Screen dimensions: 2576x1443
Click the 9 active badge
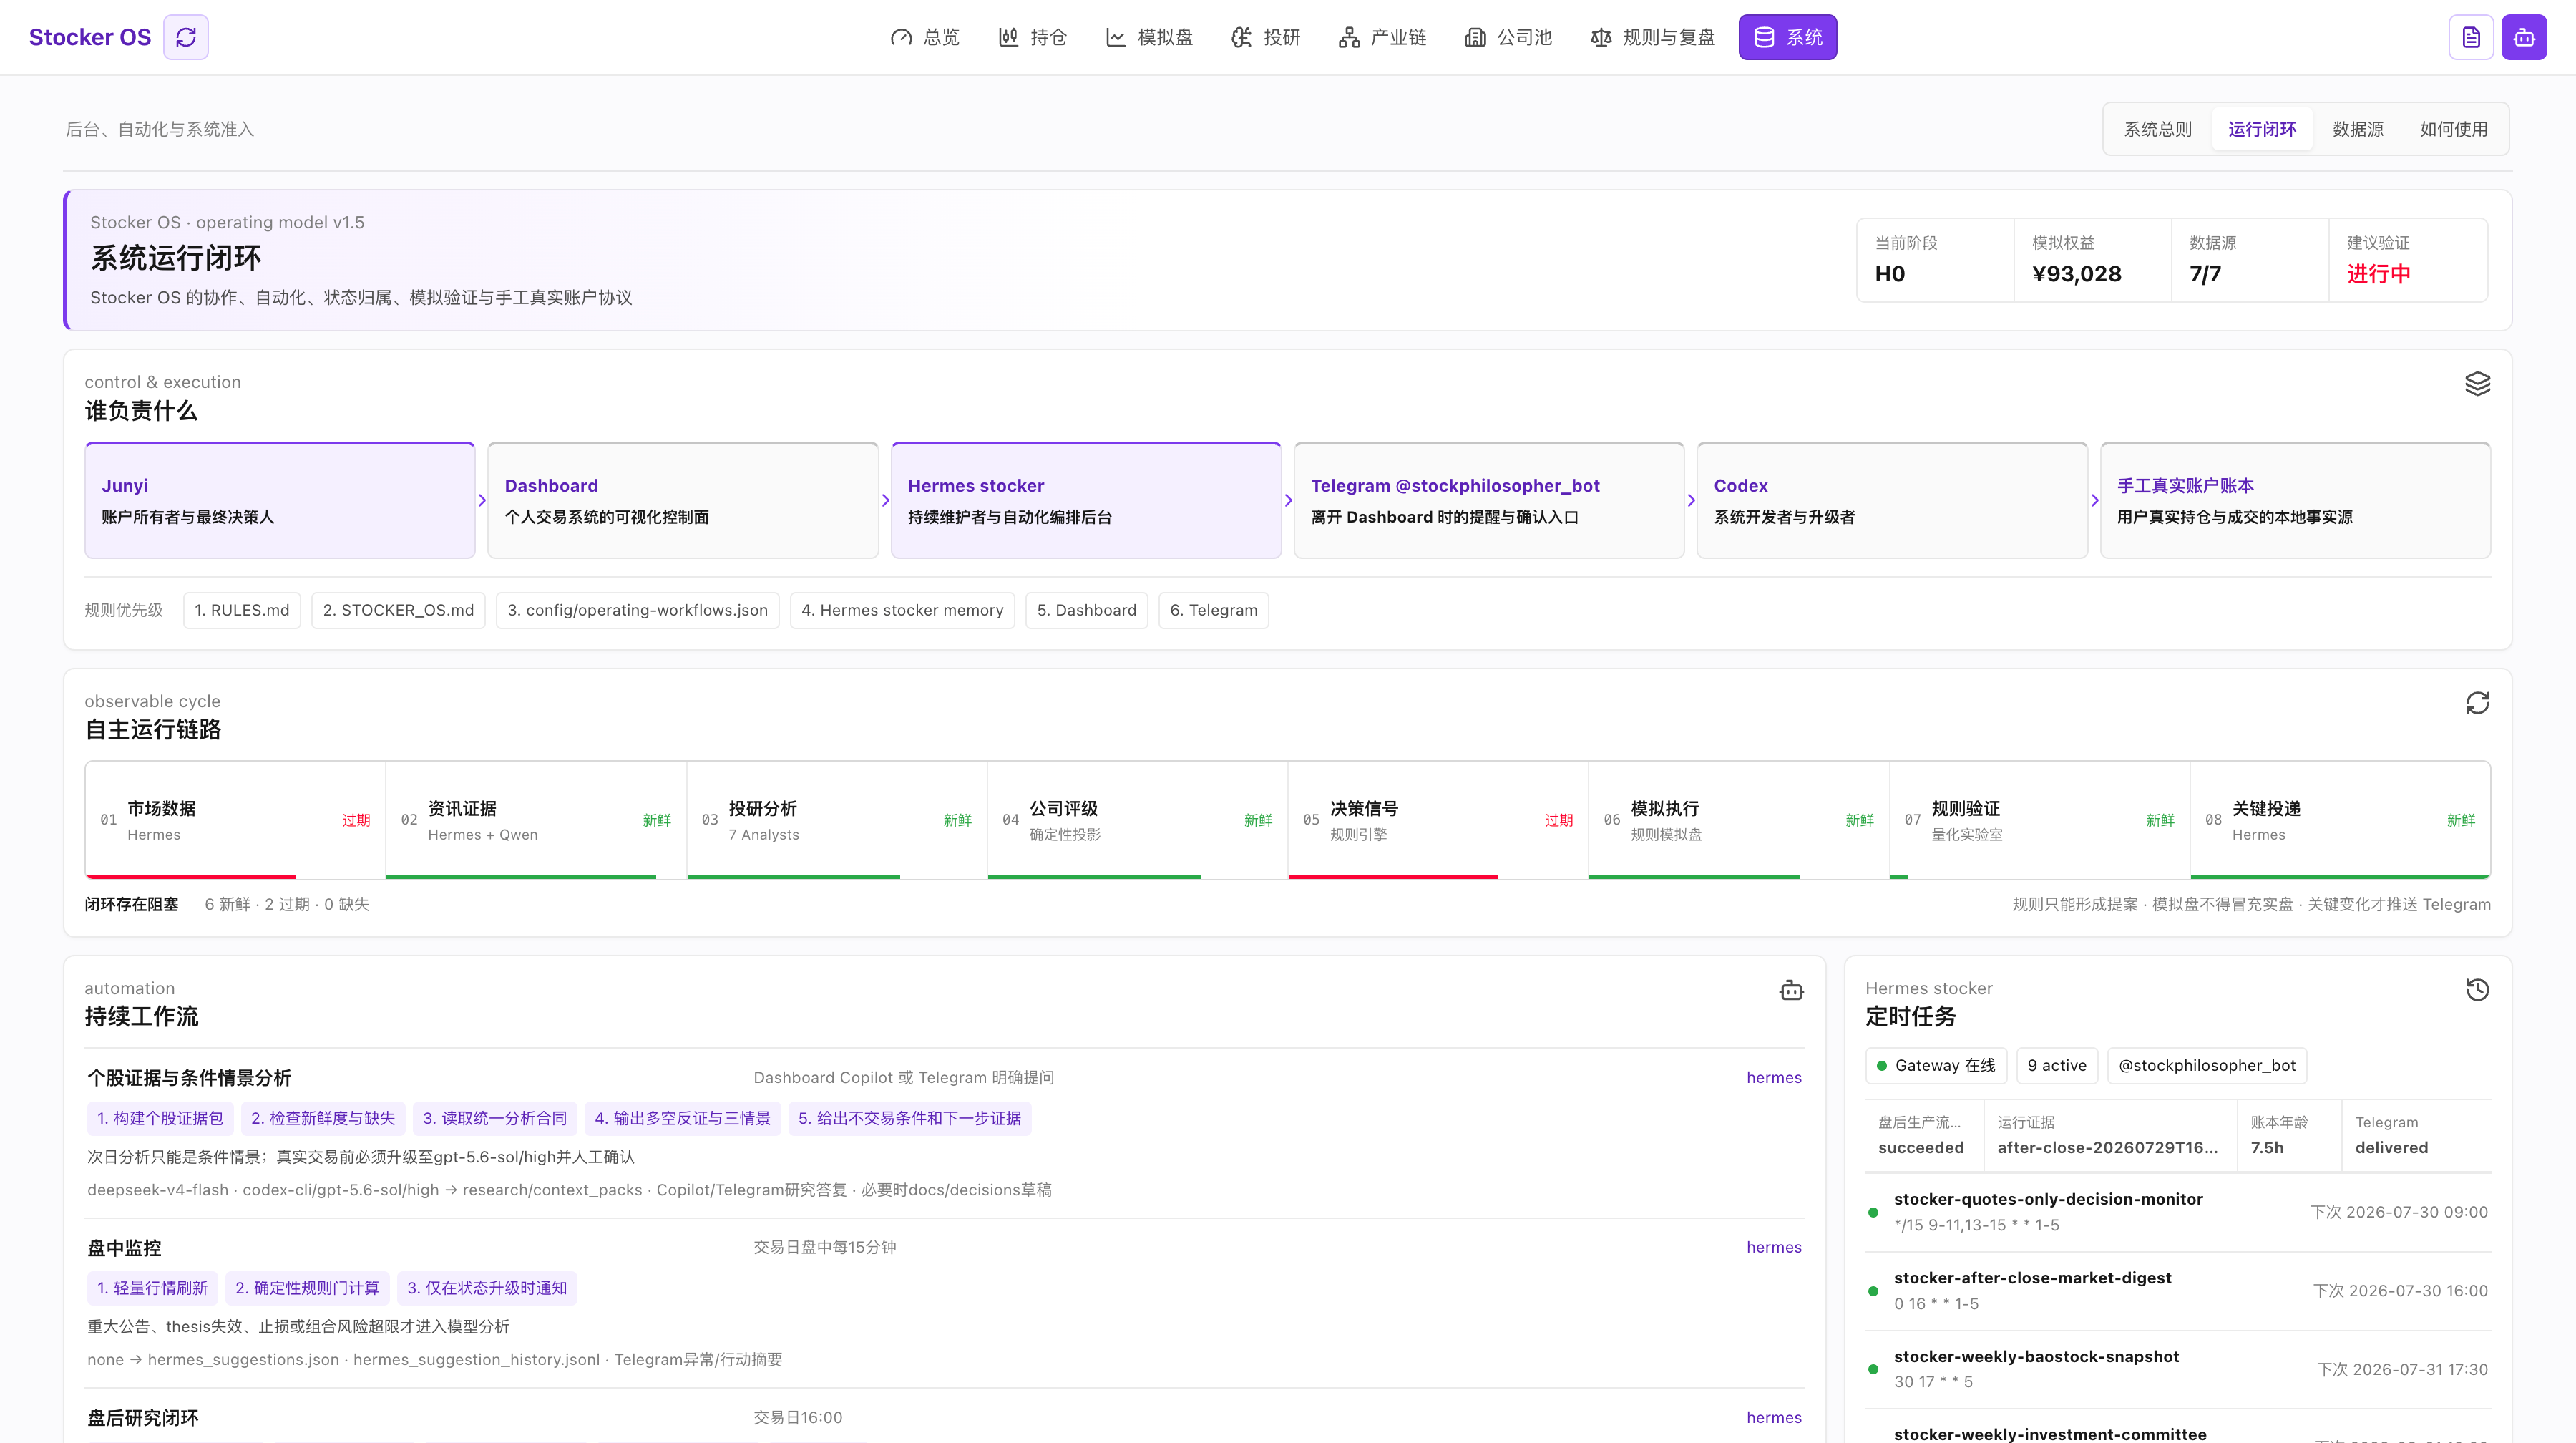(2057, 1065)
